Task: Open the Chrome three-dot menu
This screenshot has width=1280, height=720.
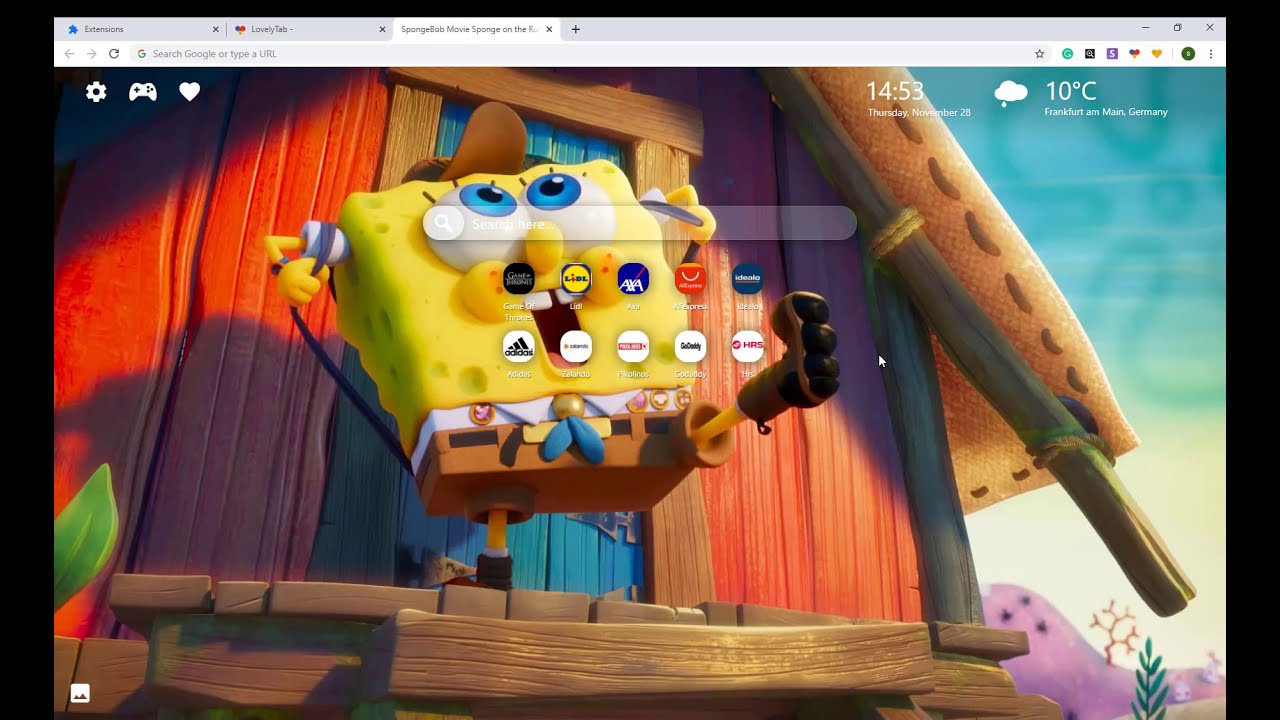Action: pos(1211,54)
